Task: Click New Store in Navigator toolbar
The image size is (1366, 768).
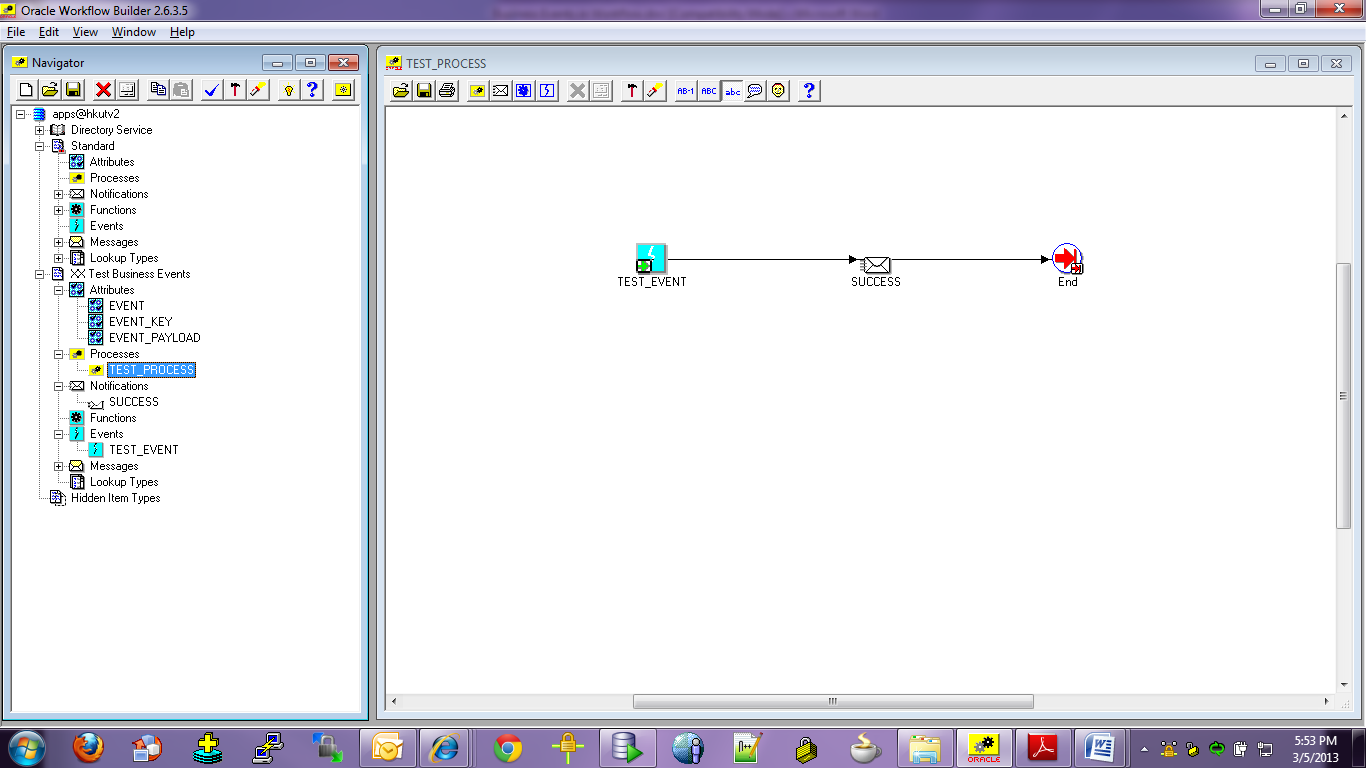Action: pyautogui.click(x=27, y=90)
